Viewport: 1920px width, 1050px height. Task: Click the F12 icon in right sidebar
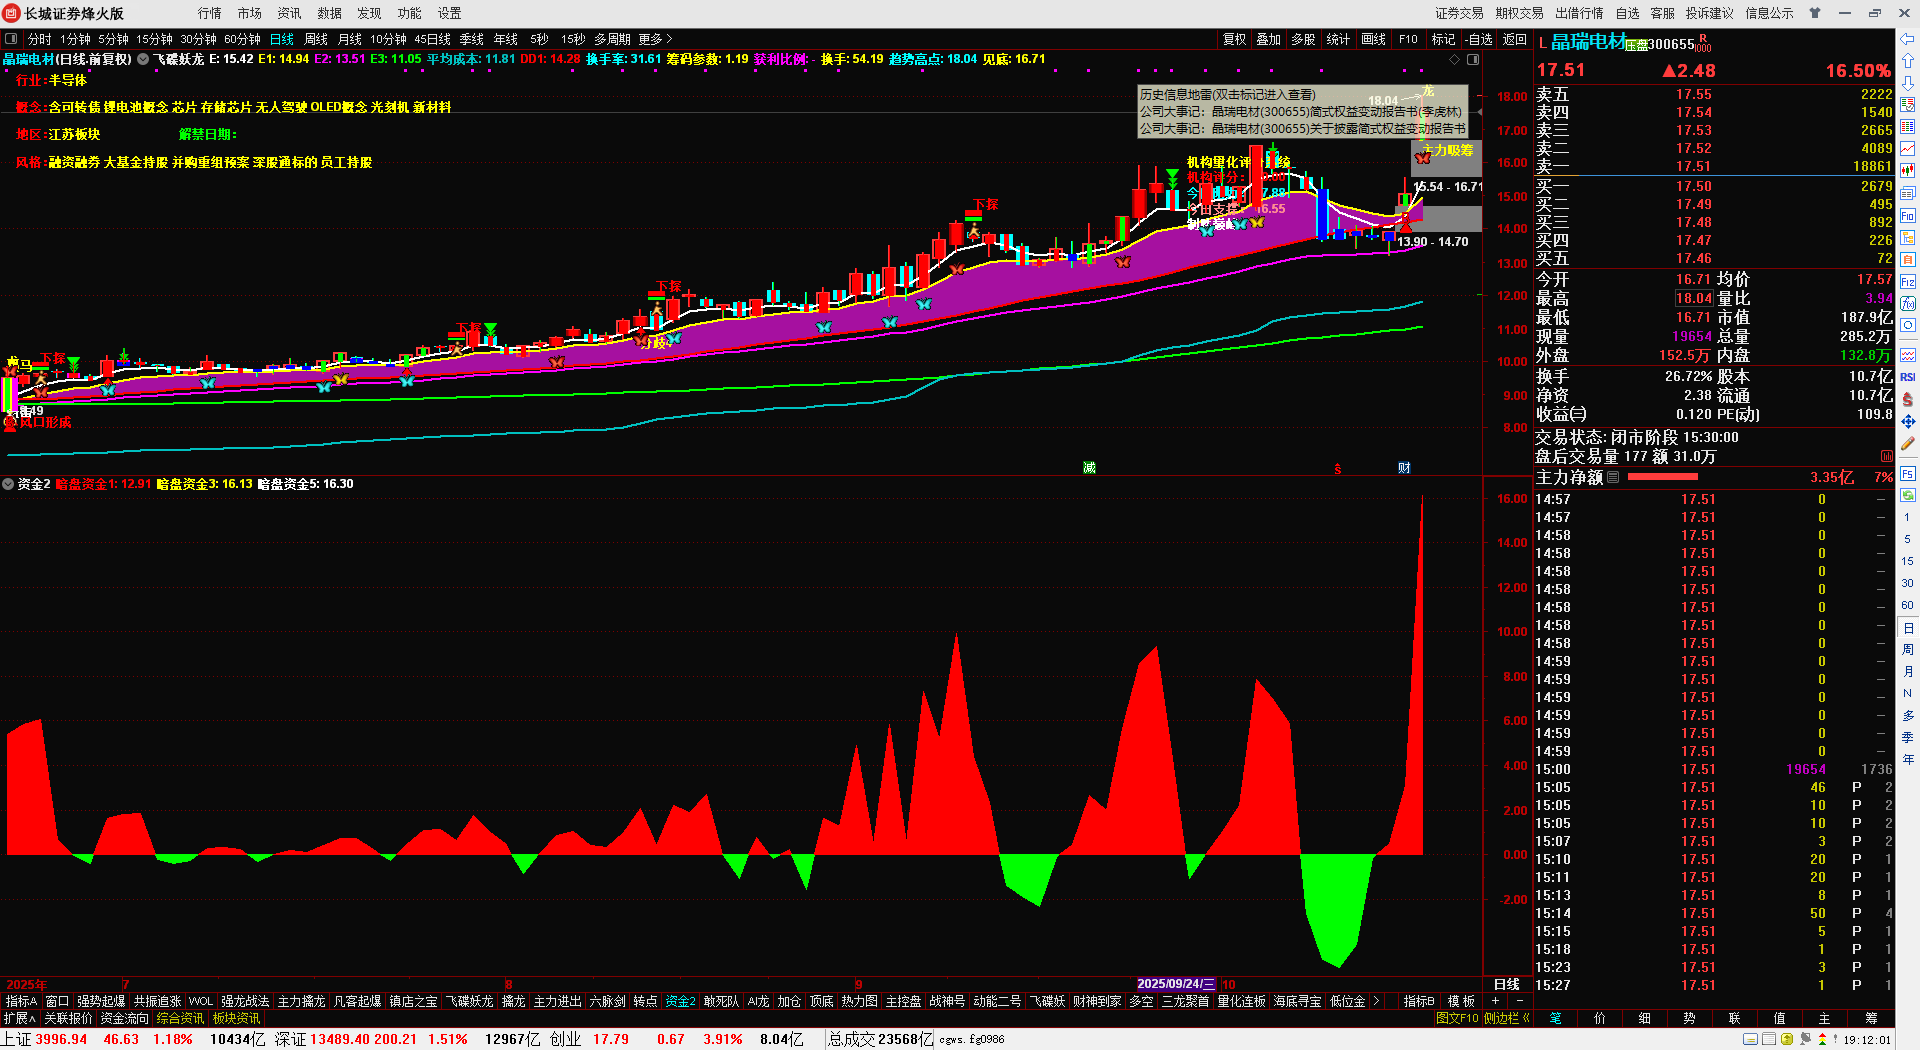(x=1907, y=282)
